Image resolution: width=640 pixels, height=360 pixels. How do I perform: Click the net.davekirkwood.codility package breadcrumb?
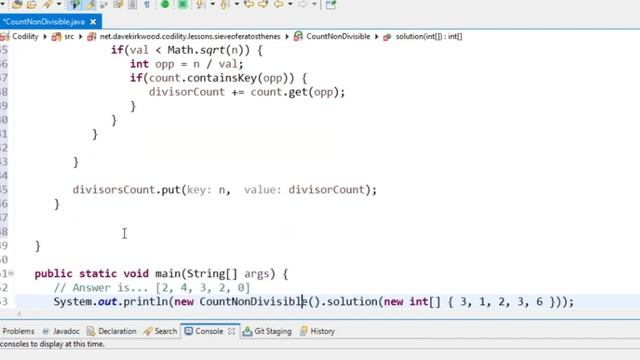pos(190,36)
